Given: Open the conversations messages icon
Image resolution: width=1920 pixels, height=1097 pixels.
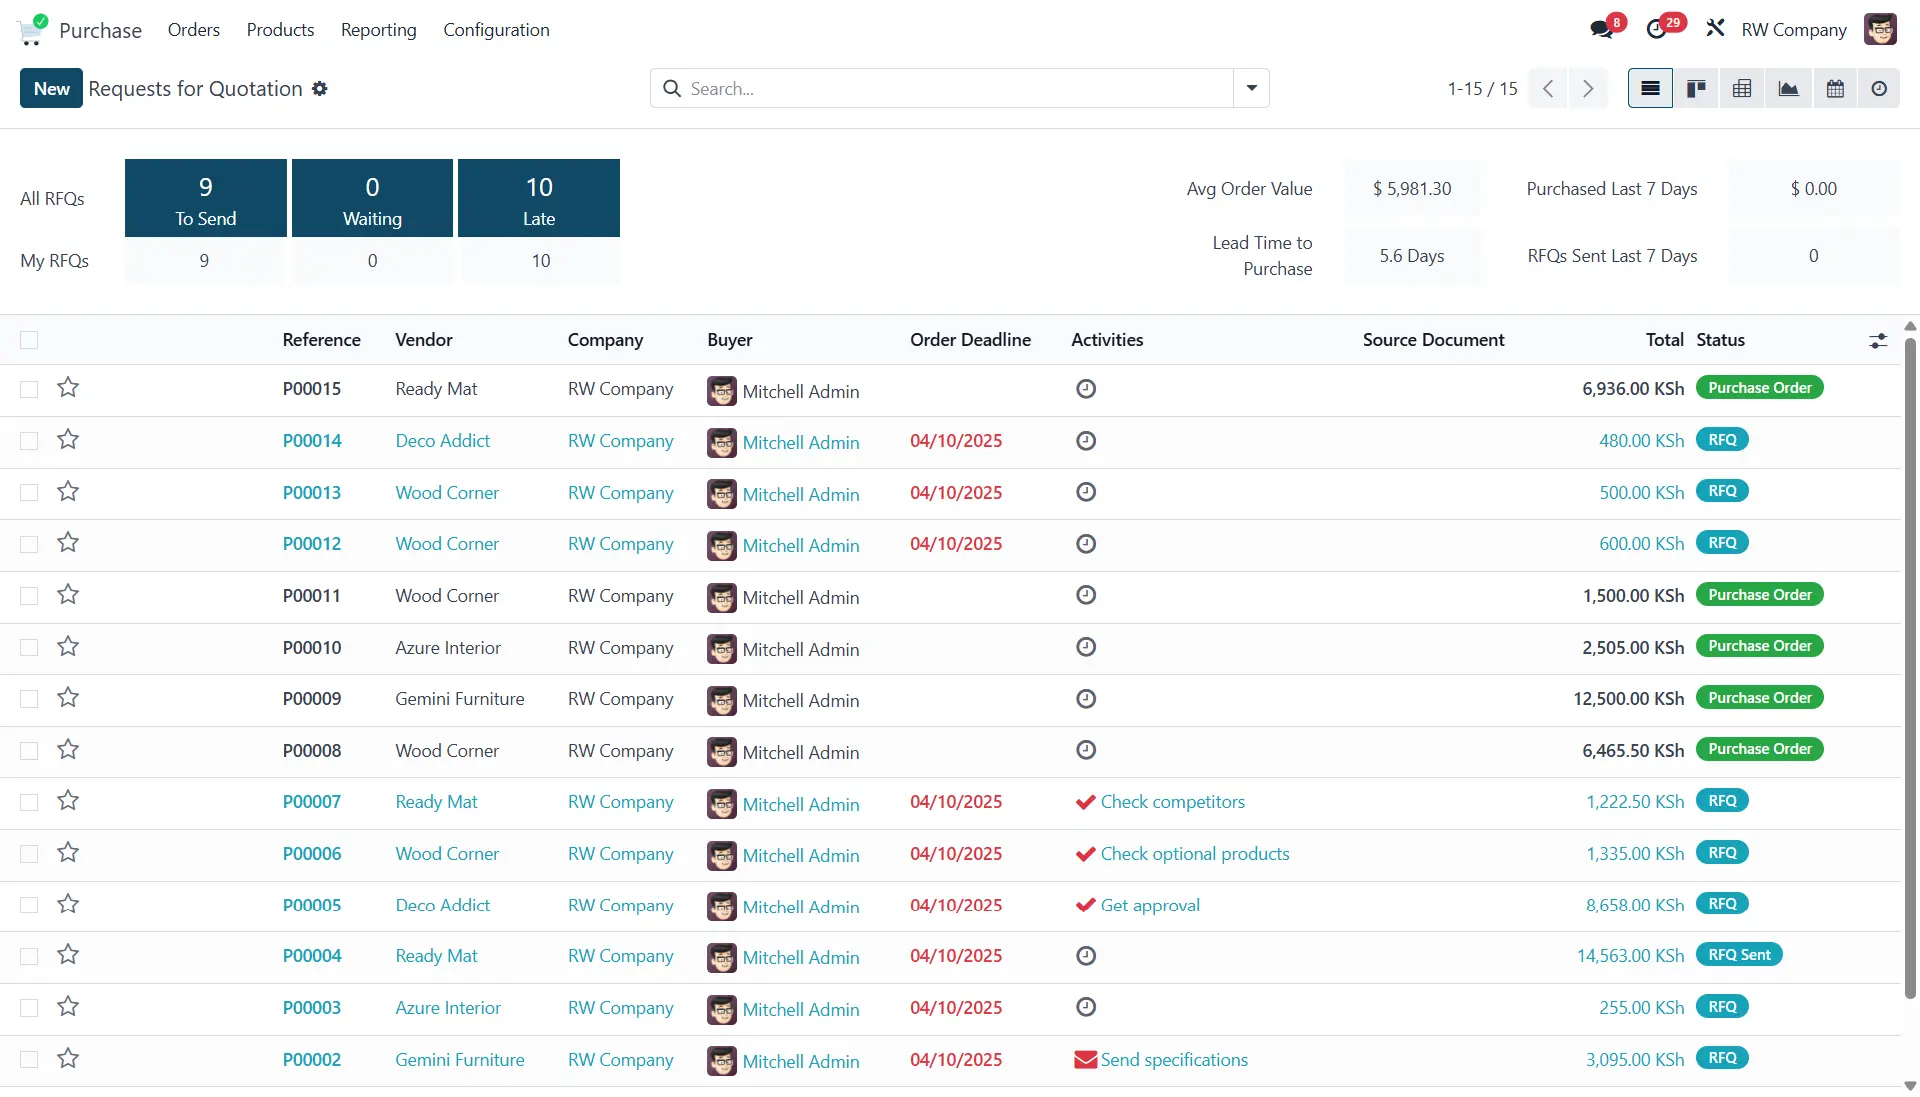Looking at the screenshot, I should pos(1603,29).
